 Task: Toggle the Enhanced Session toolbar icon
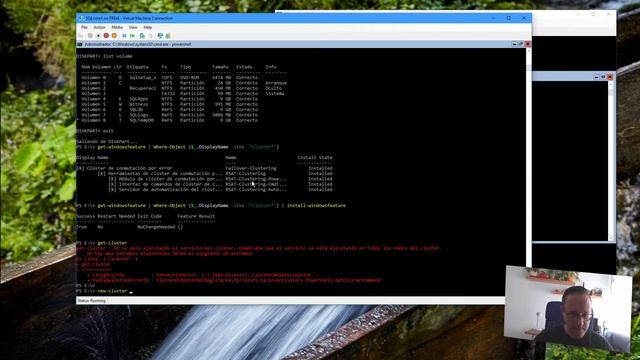[x=160, y=36]
